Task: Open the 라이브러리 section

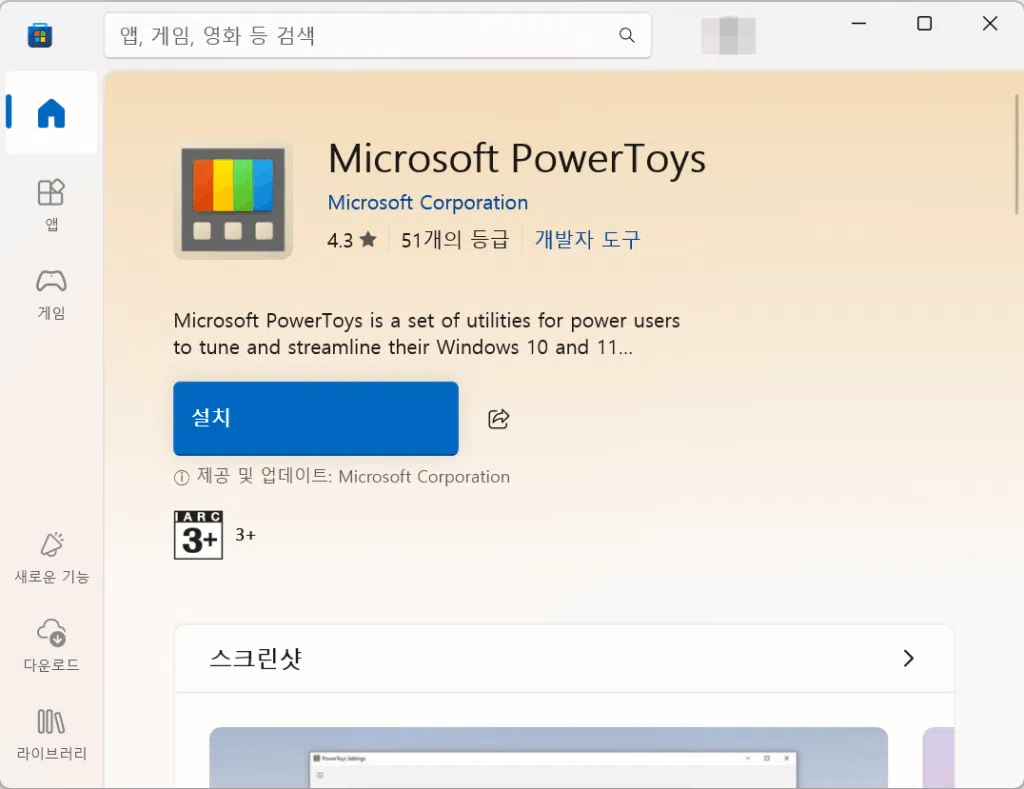Action: coord(51,732)
